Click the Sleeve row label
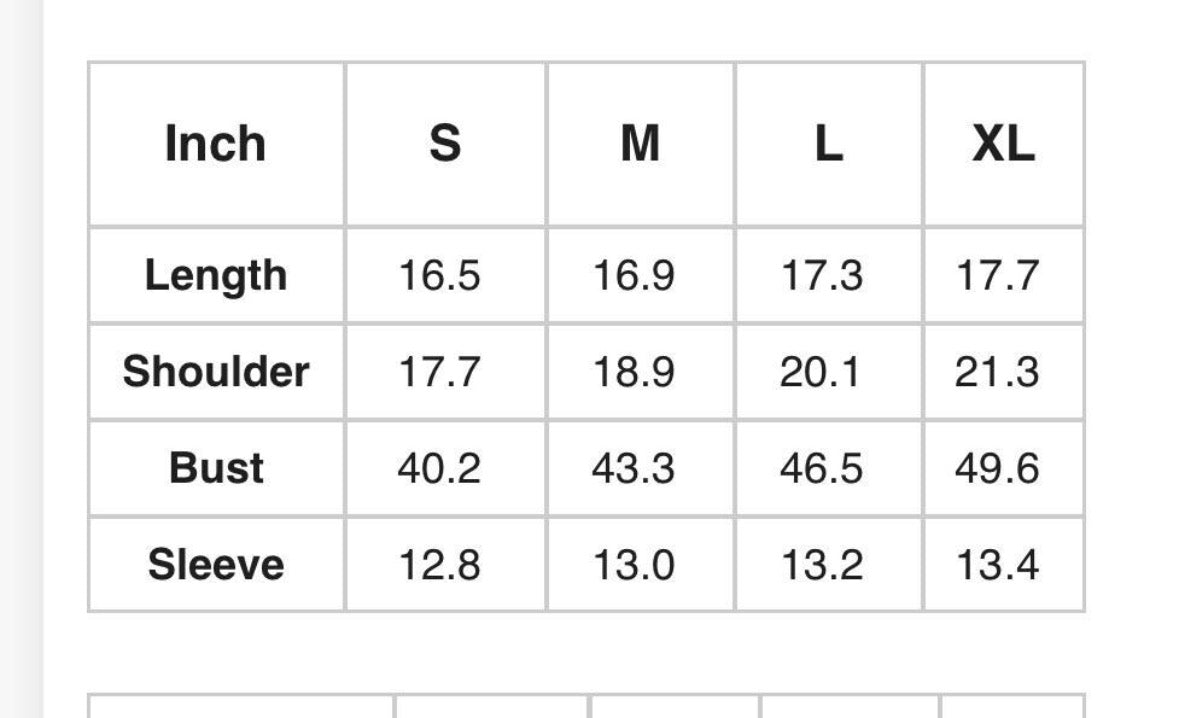This screenshot has height=718, width=1179. [216, 564]
